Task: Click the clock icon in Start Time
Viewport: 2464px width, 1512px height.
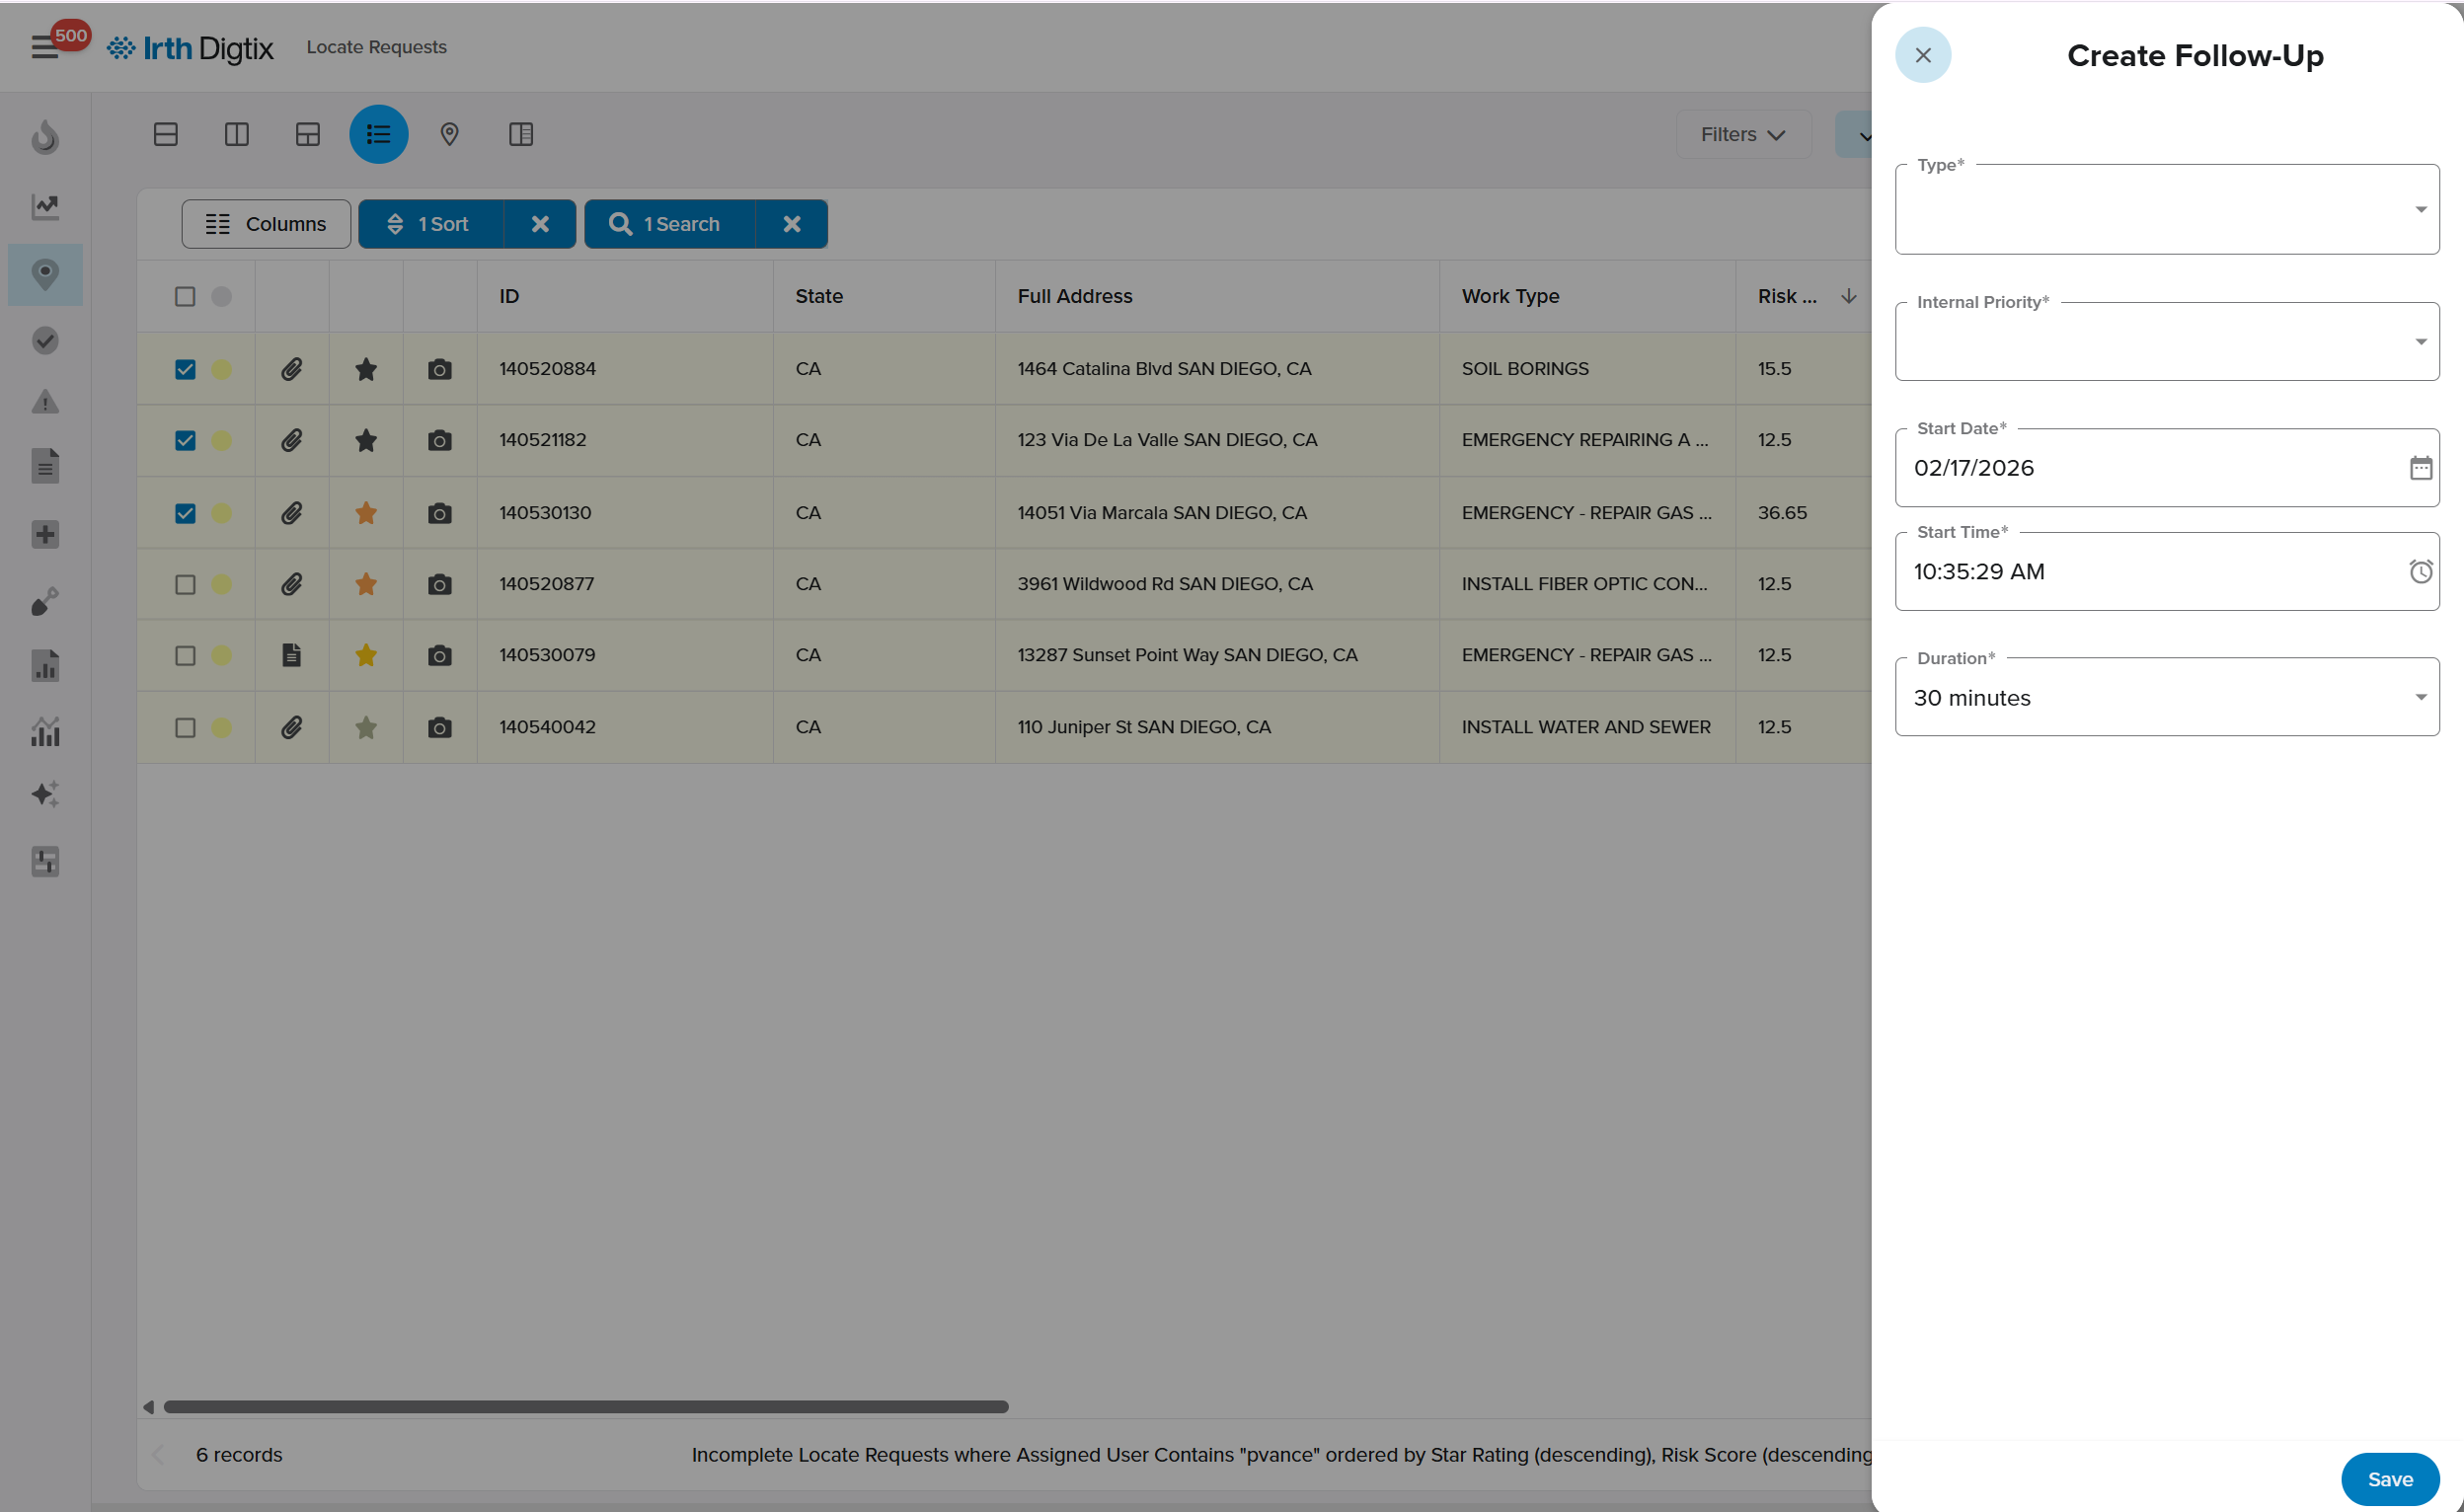Action: click(x=2419, y=572)
